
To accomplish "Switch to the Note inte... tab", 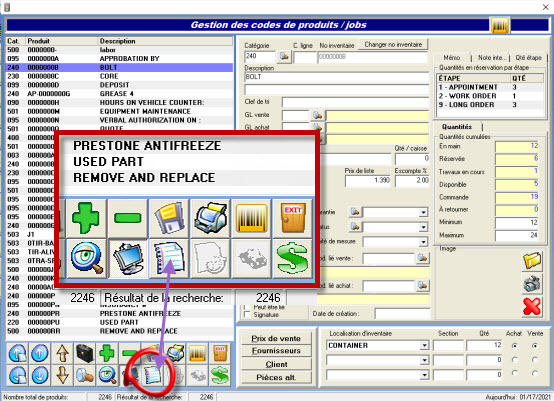I will tap(491, 58).
